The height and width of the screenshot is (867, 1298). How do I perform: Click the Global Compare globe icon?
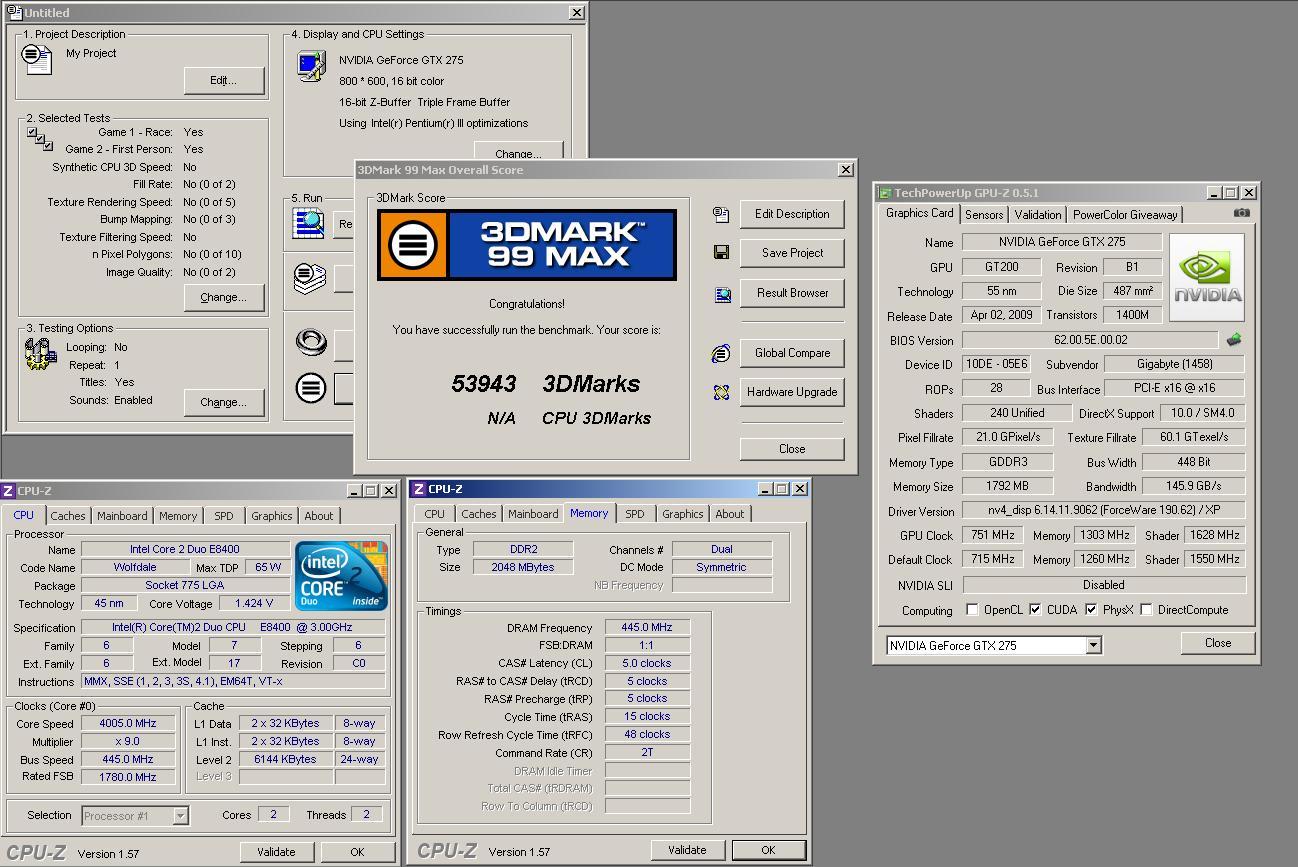click(x=721, y=353)
